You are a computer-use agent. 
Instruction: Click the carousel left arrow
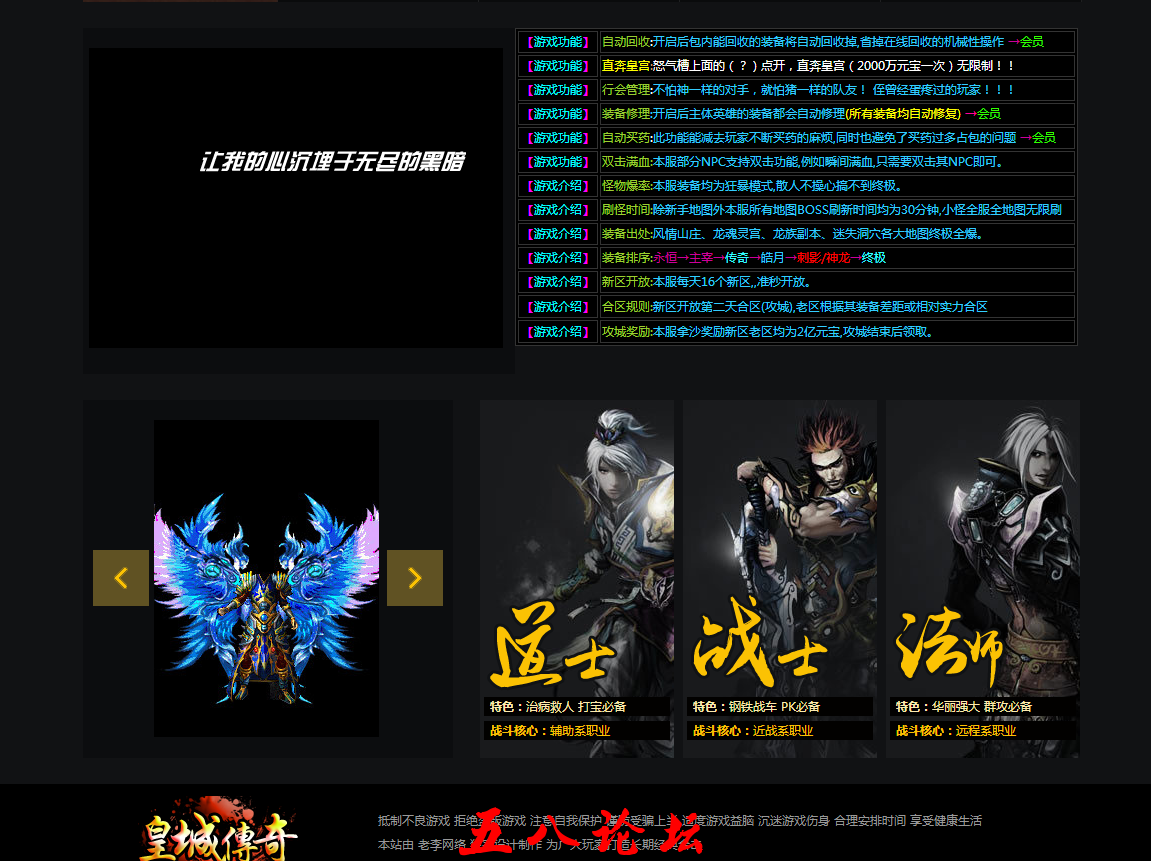click(121, 577)
